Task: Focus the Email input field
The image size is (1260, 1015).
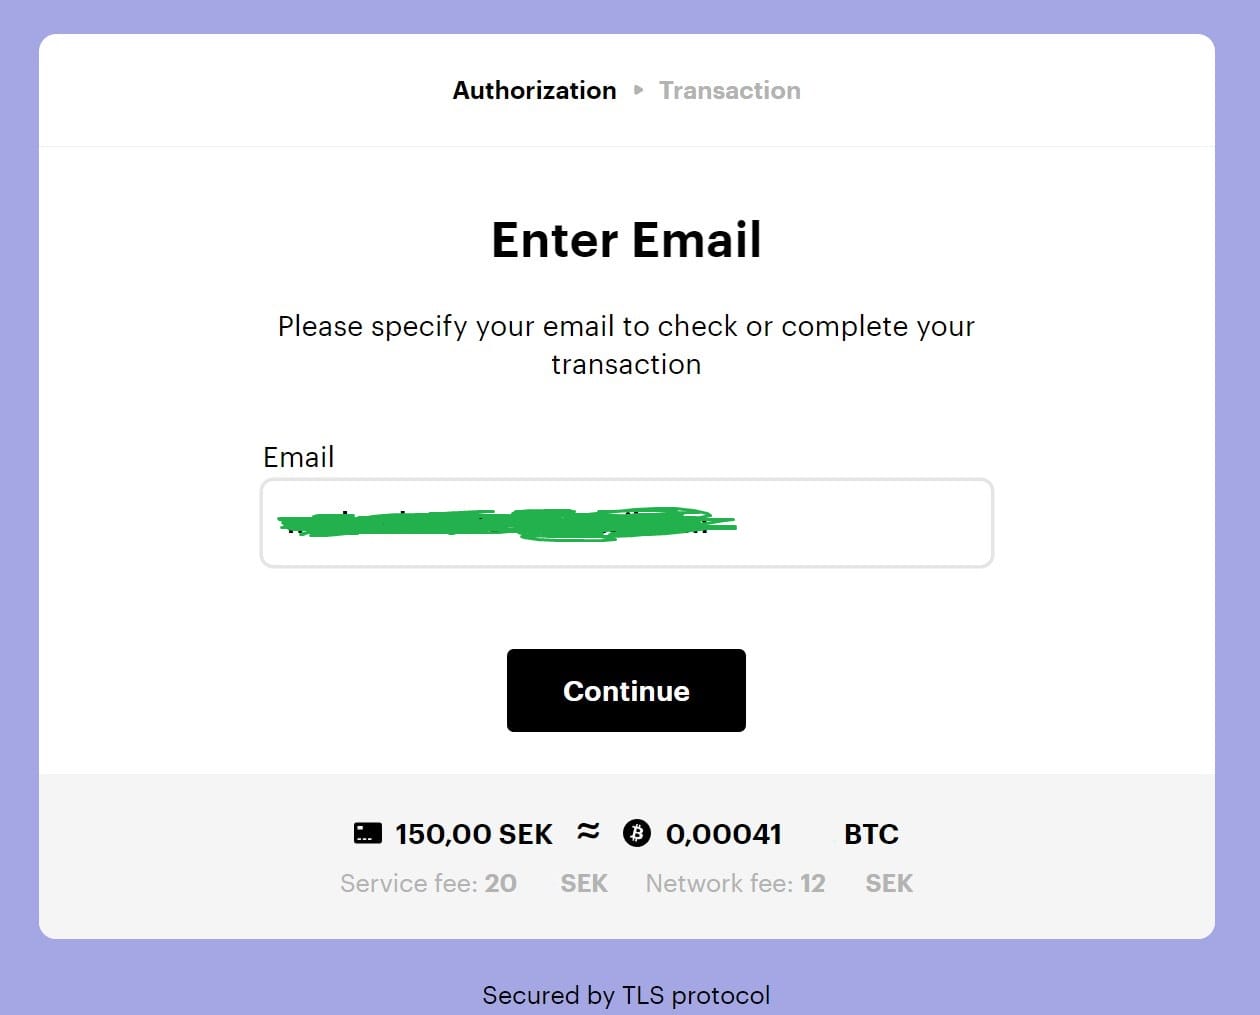Action: click(626, 523)
